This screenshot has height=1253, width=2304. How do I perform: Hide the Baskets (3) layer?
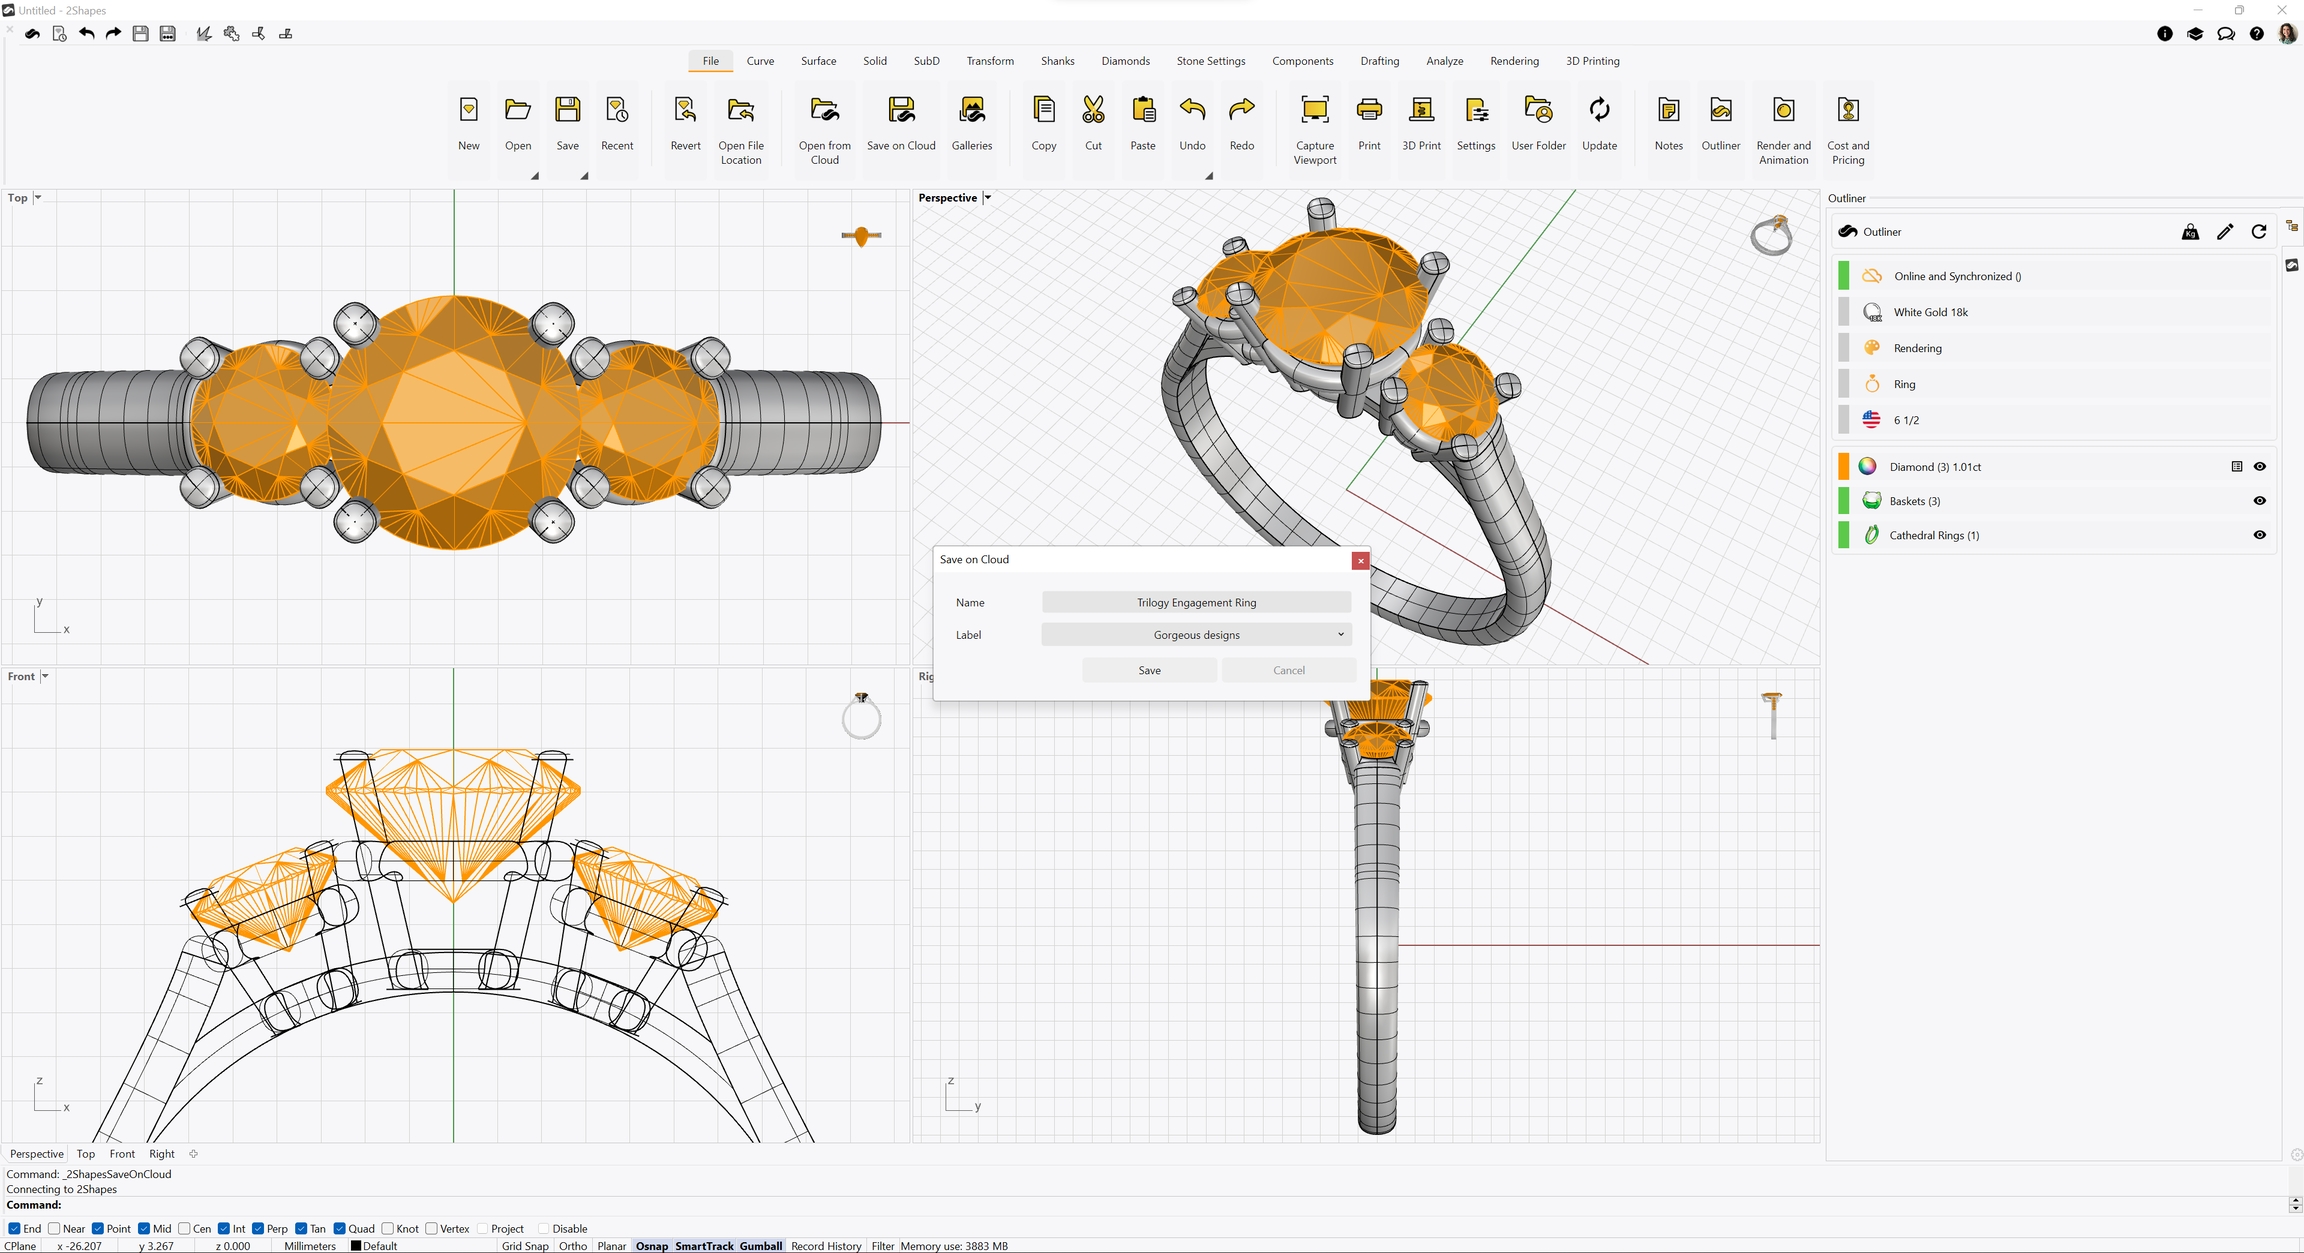tap(2259, 501)
